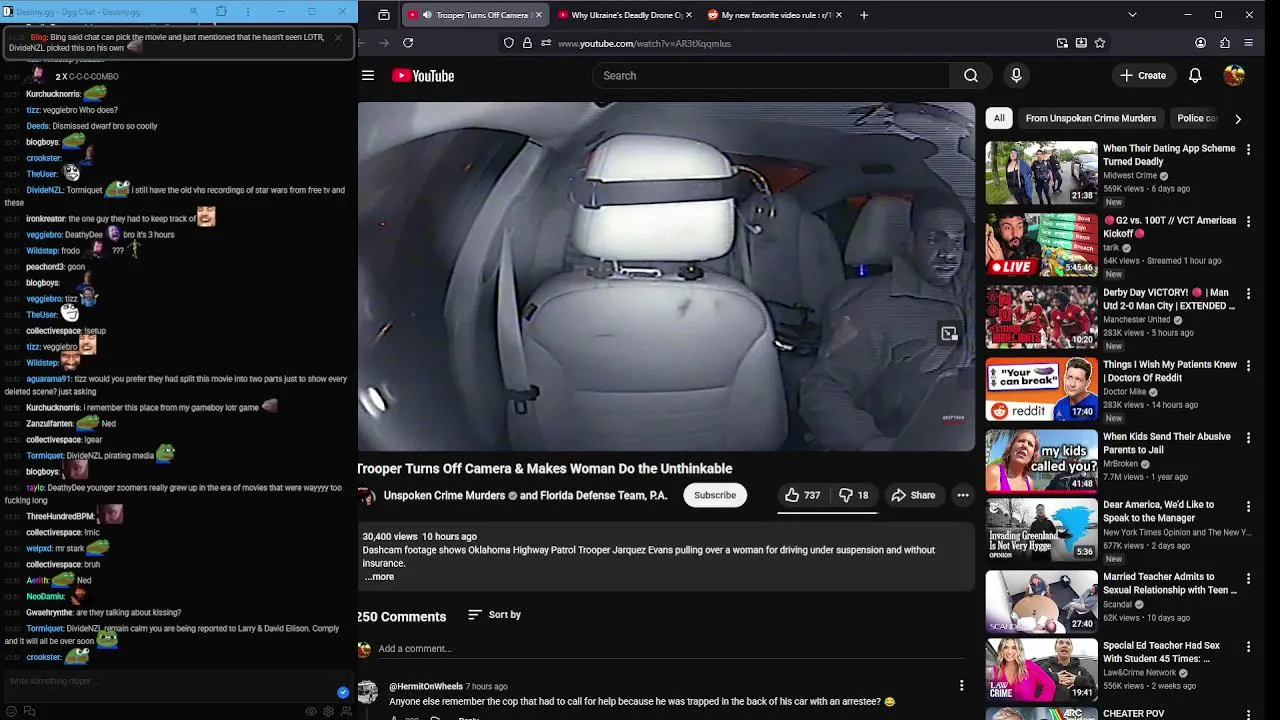Open options for Doctors Of Reddit video
The width and height of the screenshot is (1280, 720).
1248,366
